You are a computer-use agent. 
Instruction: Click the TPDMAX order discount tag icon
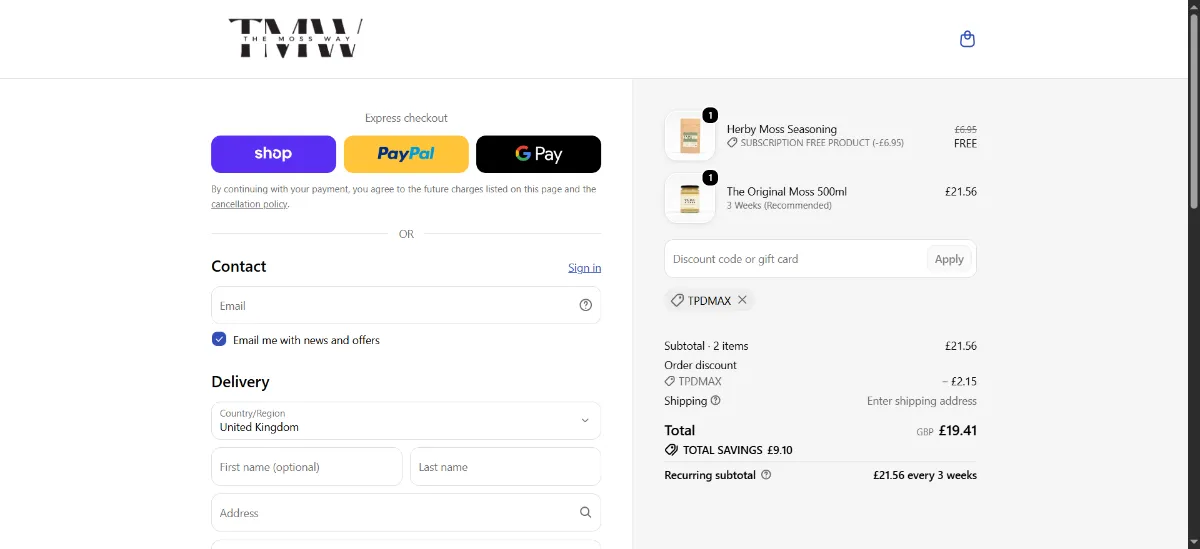click(670, 382)
